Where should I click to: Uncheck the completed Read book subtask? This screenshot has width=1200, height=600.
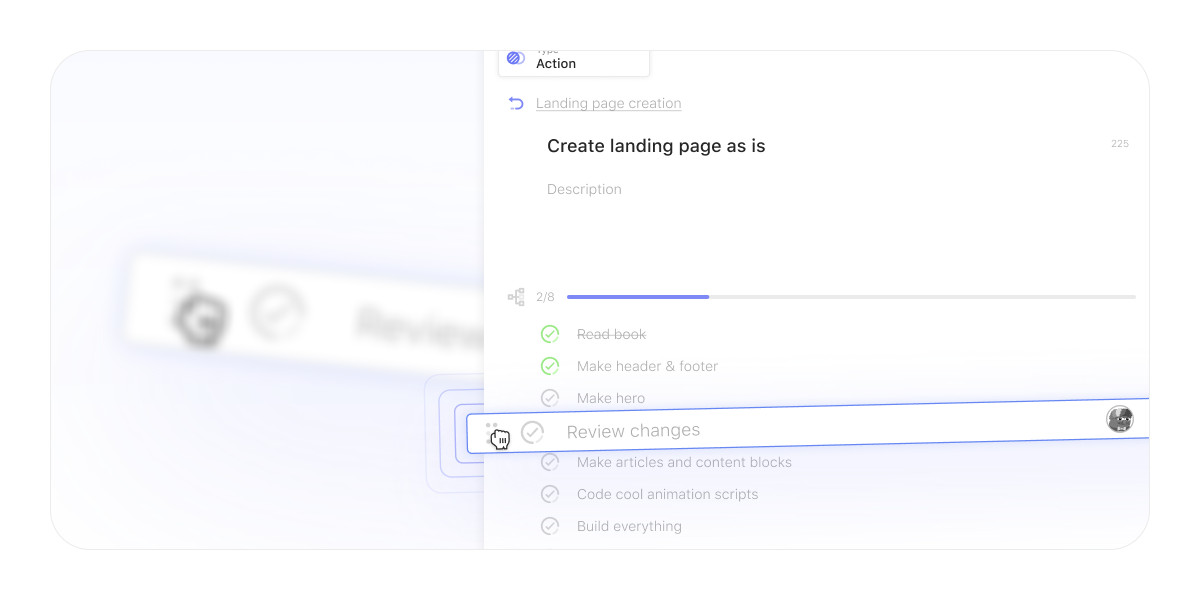point(550,334)
